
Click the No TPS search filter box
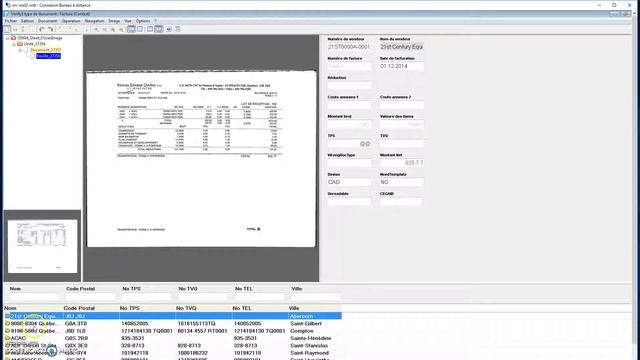(147, 297)
